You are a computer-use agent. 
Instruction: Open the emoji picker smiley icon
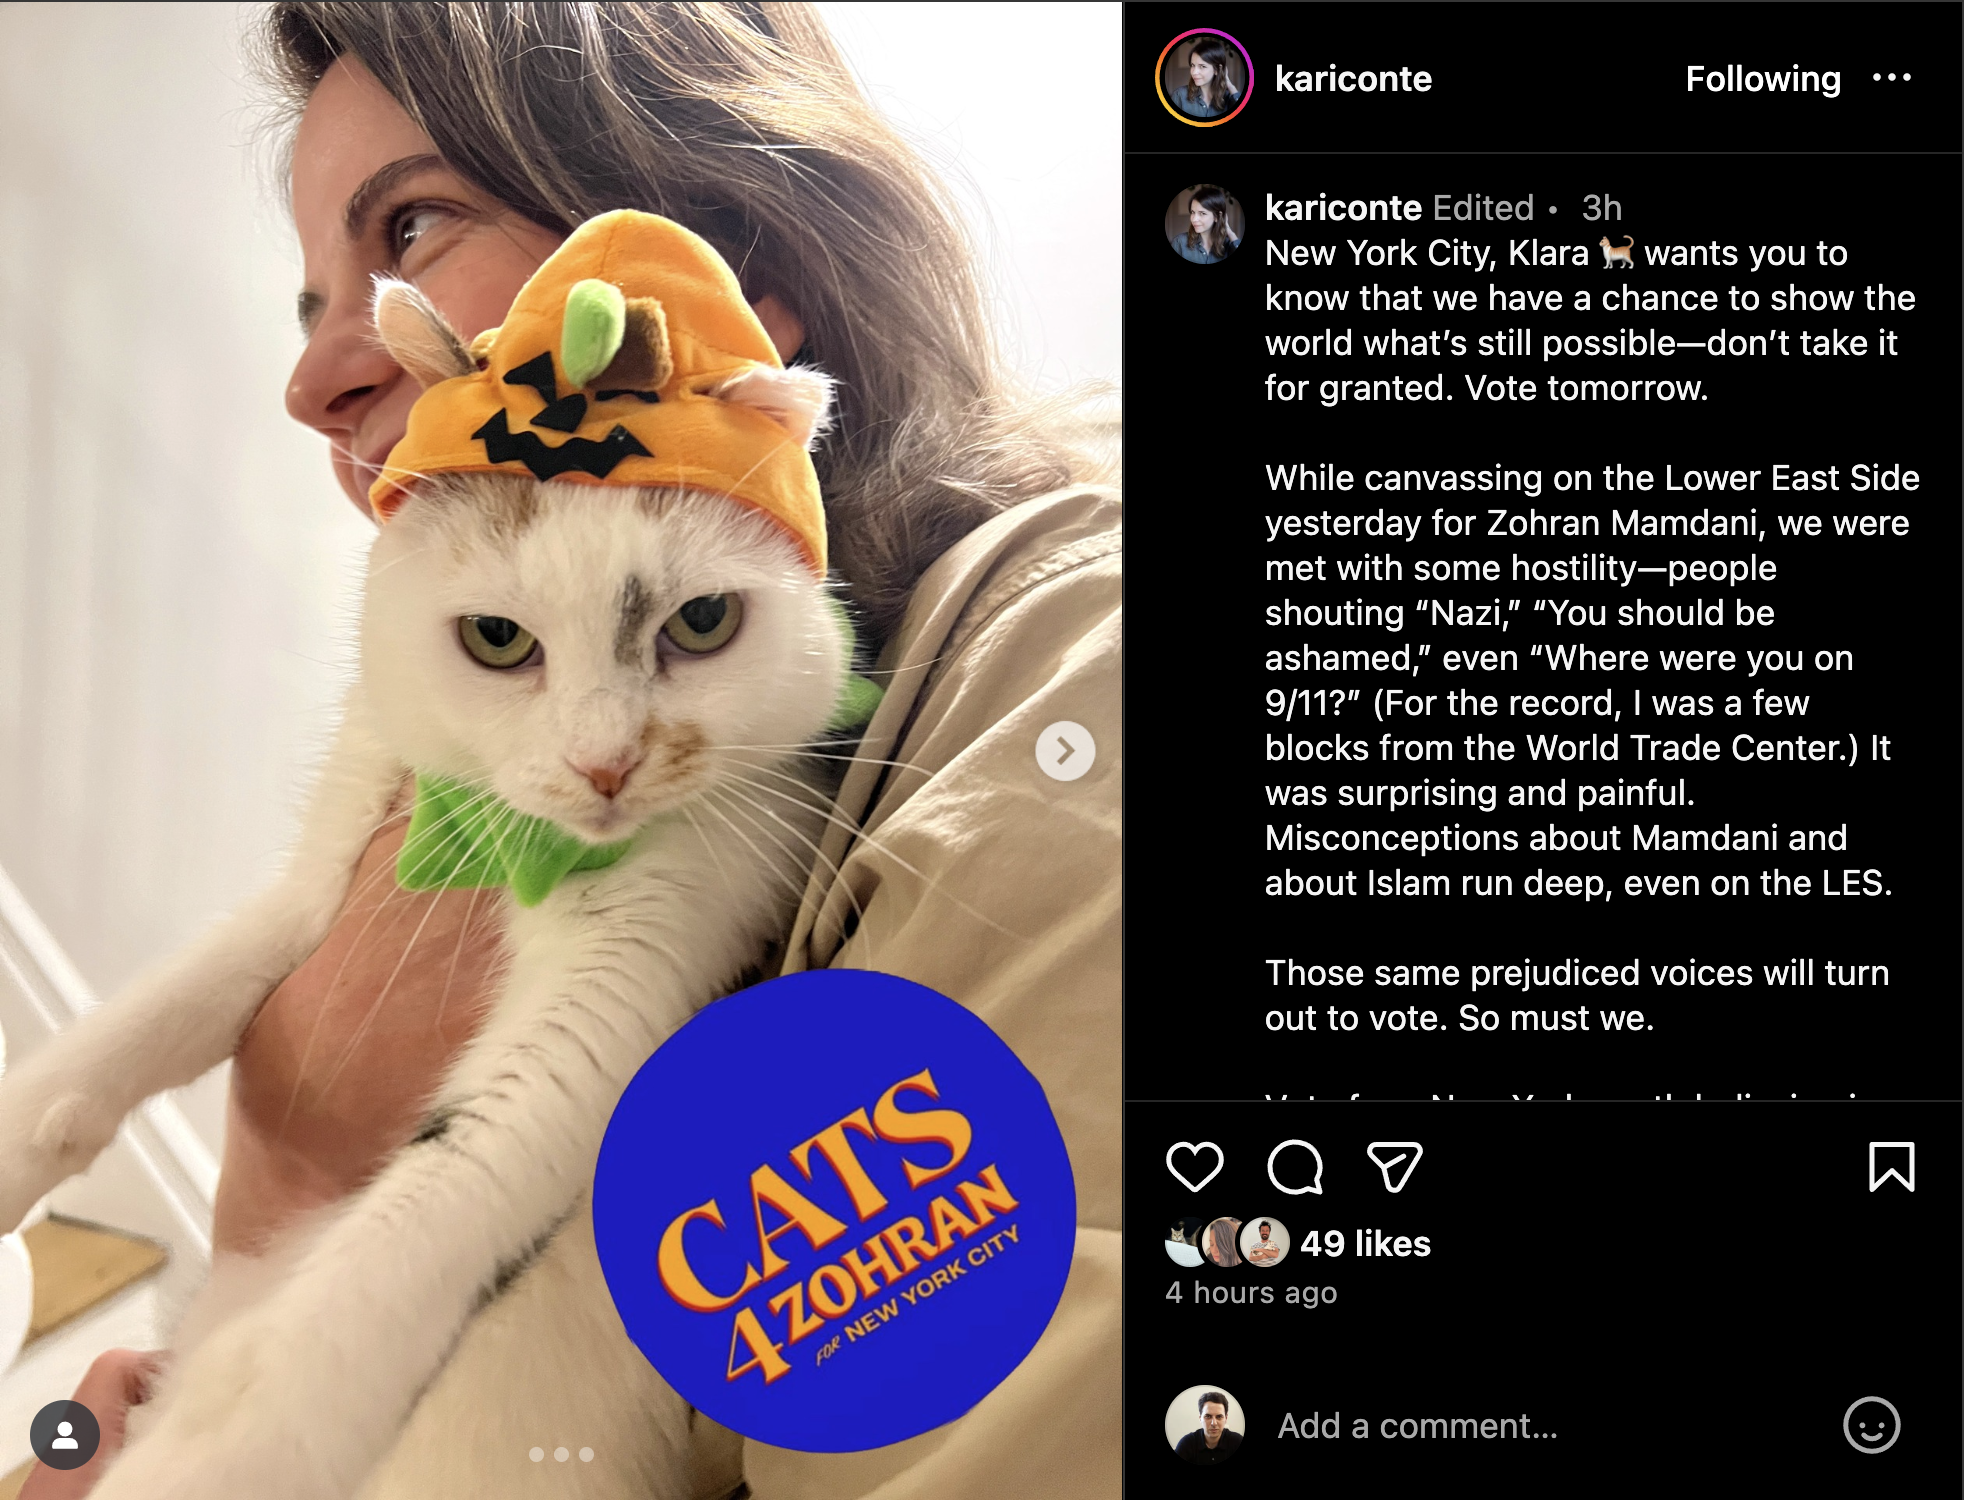click(x=1871, y=1425)
